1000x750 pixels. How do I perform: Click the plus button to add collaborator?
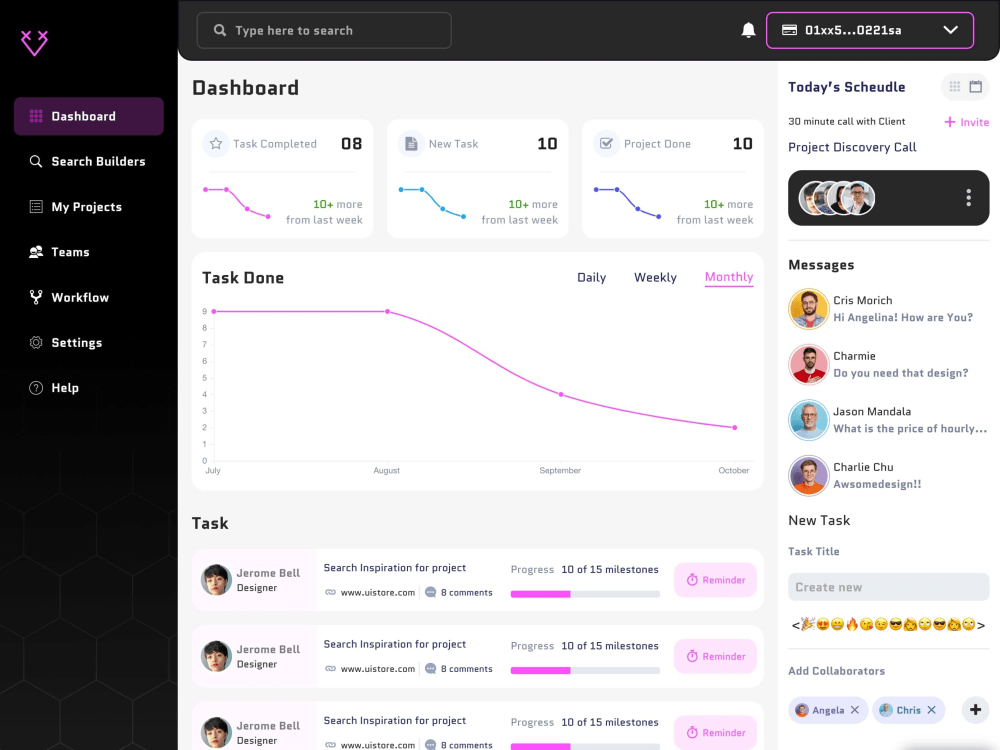click(975, 710)
